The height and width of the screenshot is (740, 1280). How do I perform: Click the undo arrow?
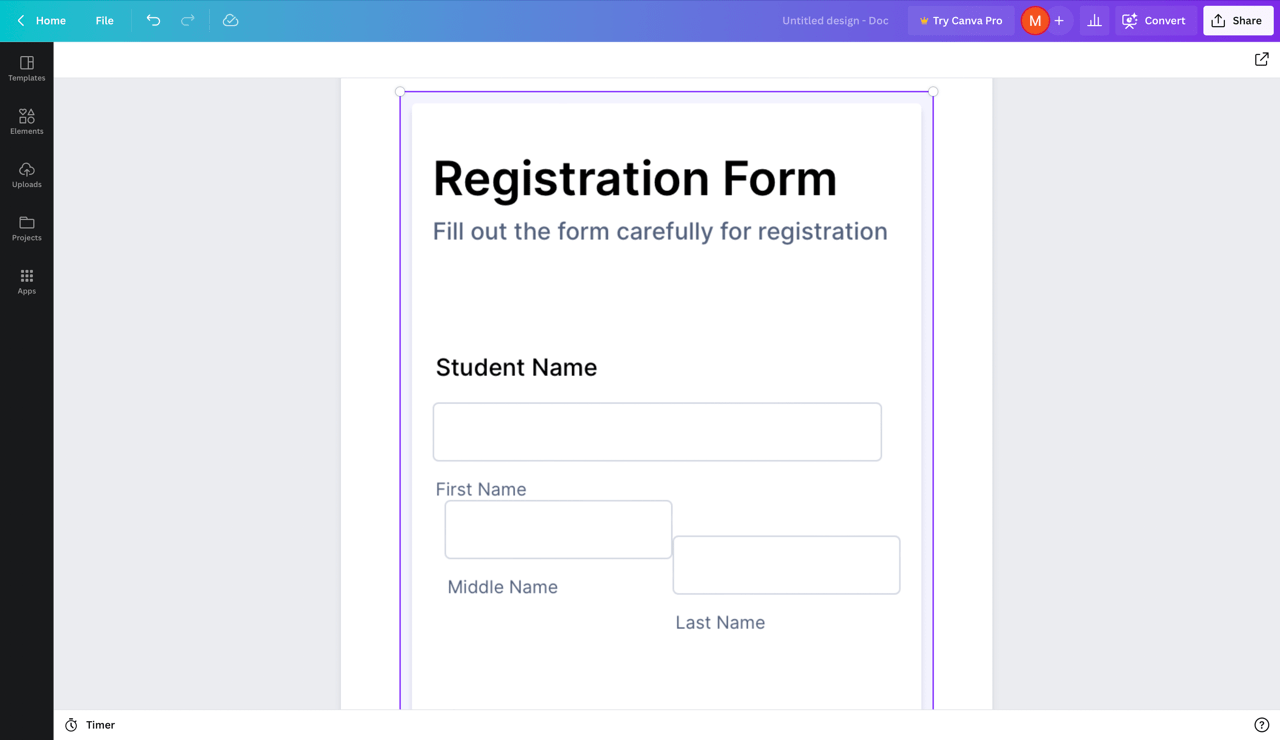coord(153,20)
